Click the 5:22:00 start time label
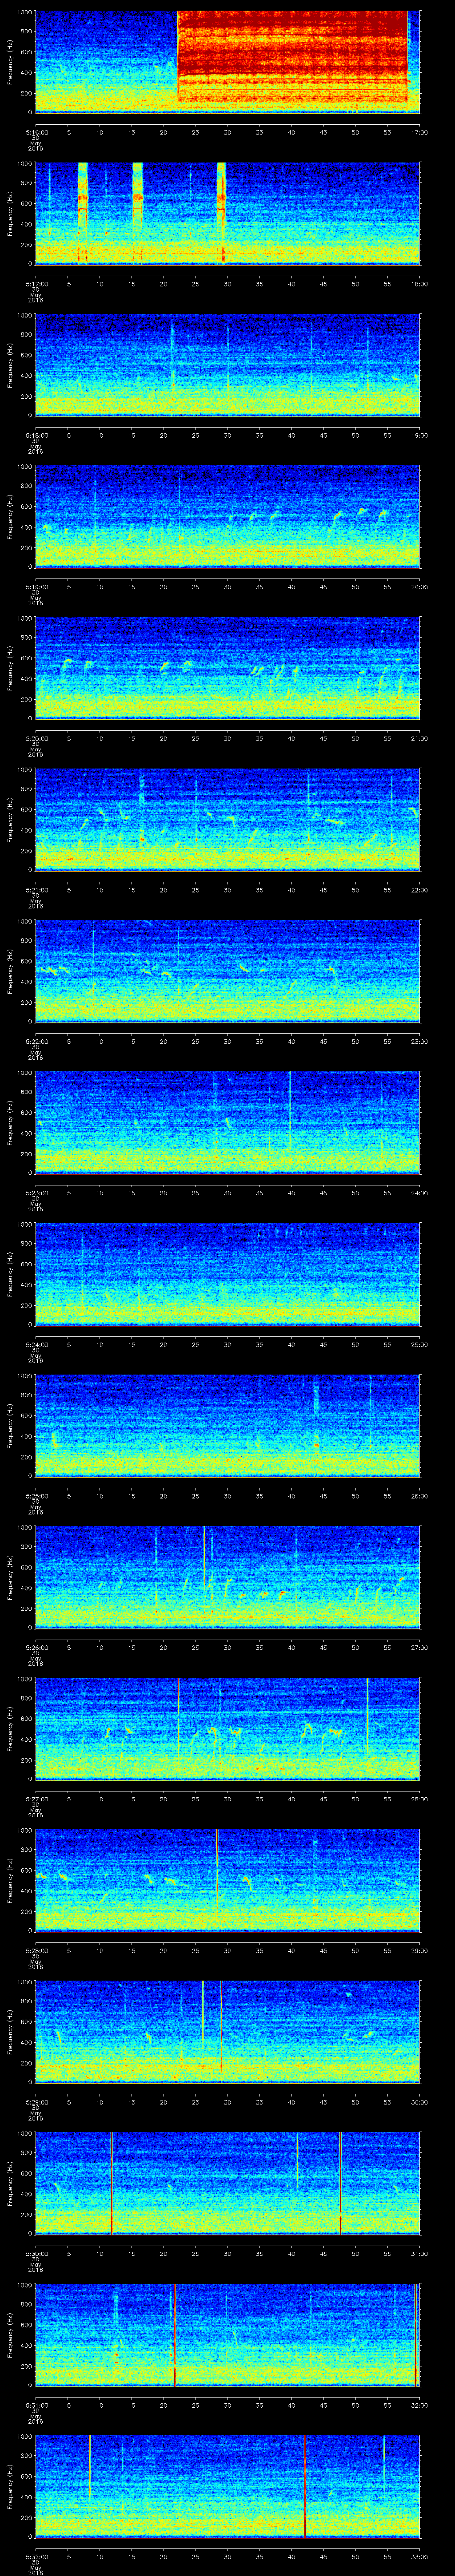455x2576 pixels. pyautogui.click(x=36, y=1041)
